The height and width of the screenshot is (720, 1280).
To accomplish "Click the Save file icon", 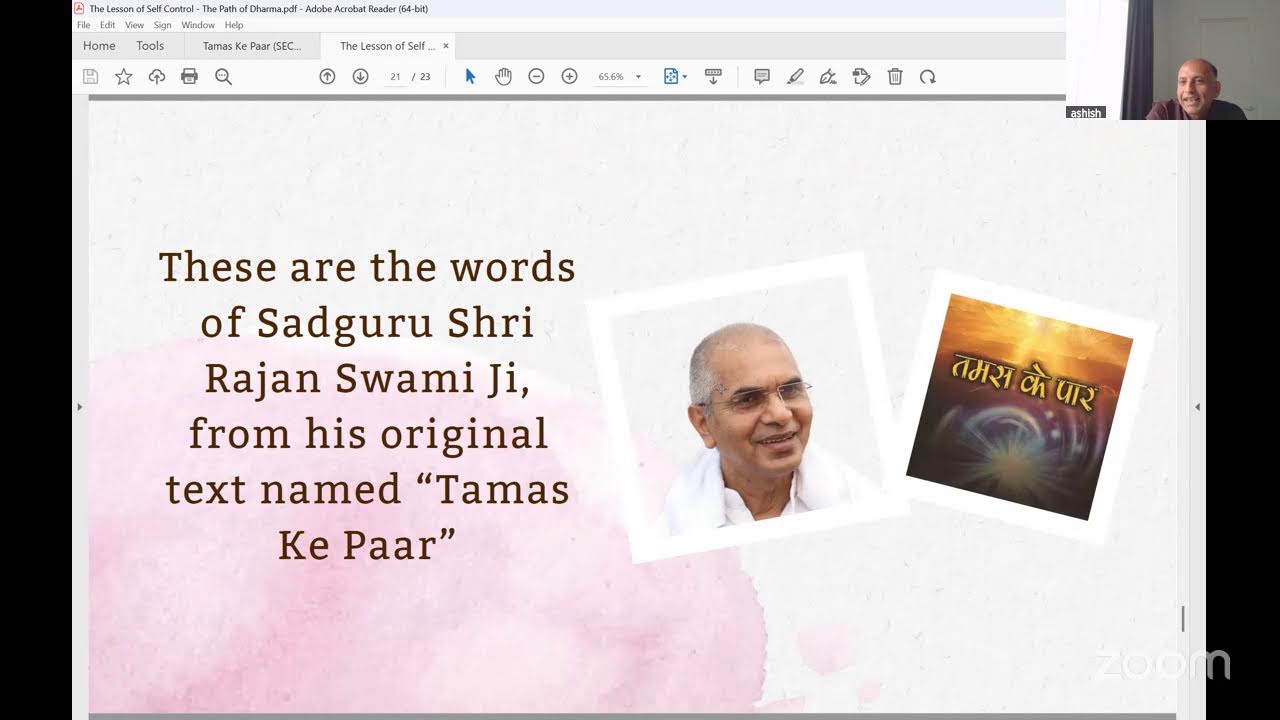I will (90, 76).
